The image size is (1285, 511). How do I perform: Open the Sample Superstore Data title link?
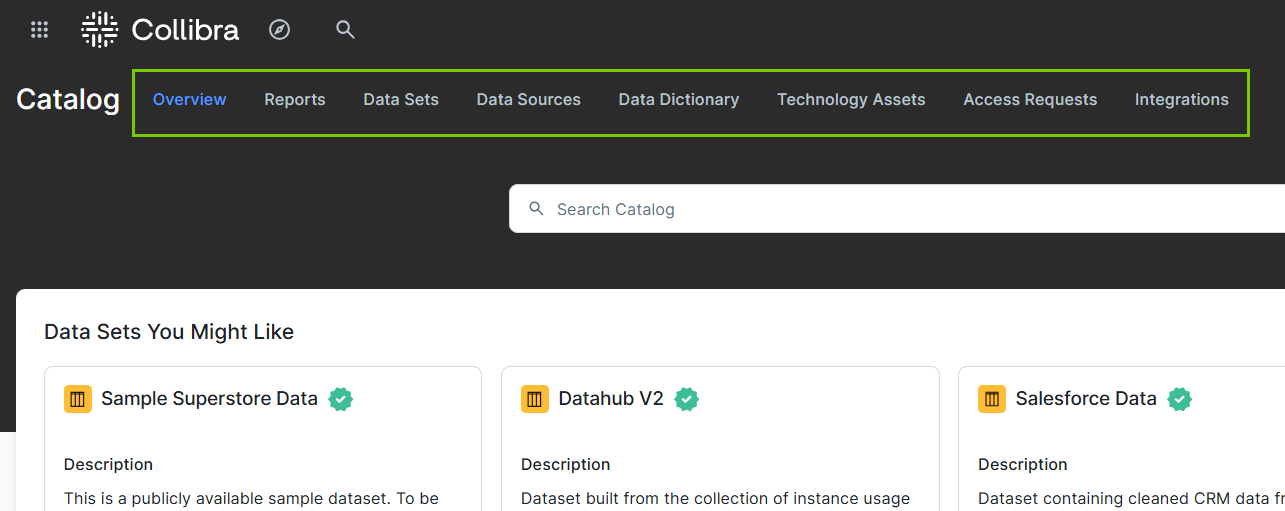click(209, 399)
